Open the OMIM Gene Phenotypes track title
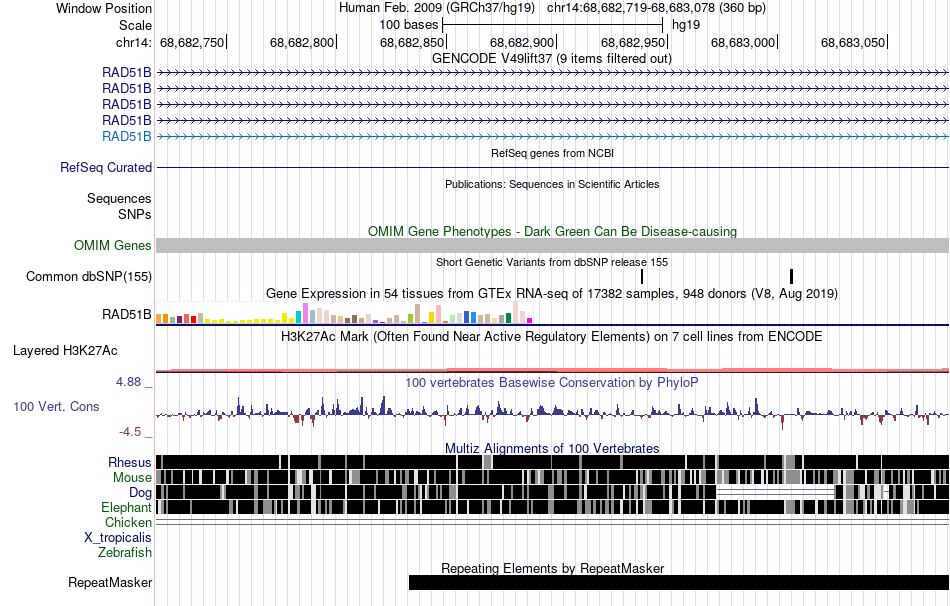The width and height of the screenshot is (950, 606). tap(552, 231)
